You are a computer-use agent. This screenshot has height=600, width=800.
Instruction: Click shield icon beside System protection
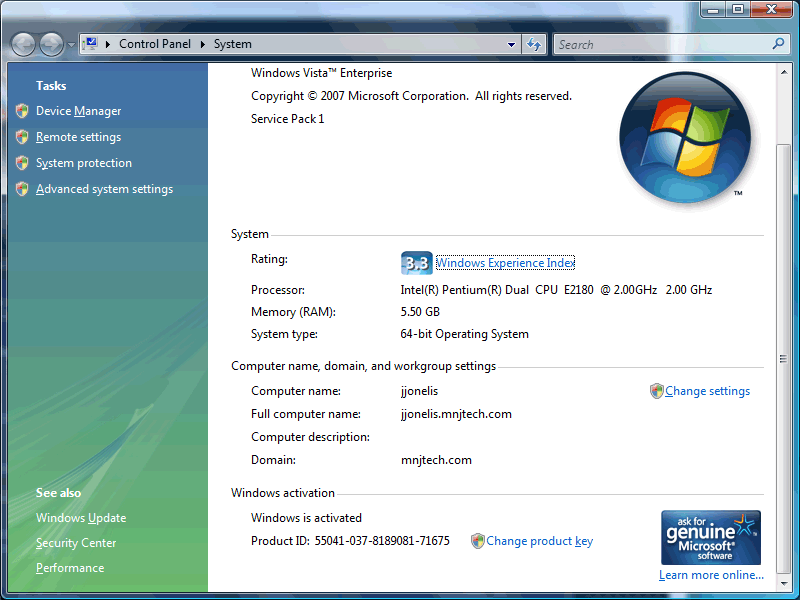22,163
